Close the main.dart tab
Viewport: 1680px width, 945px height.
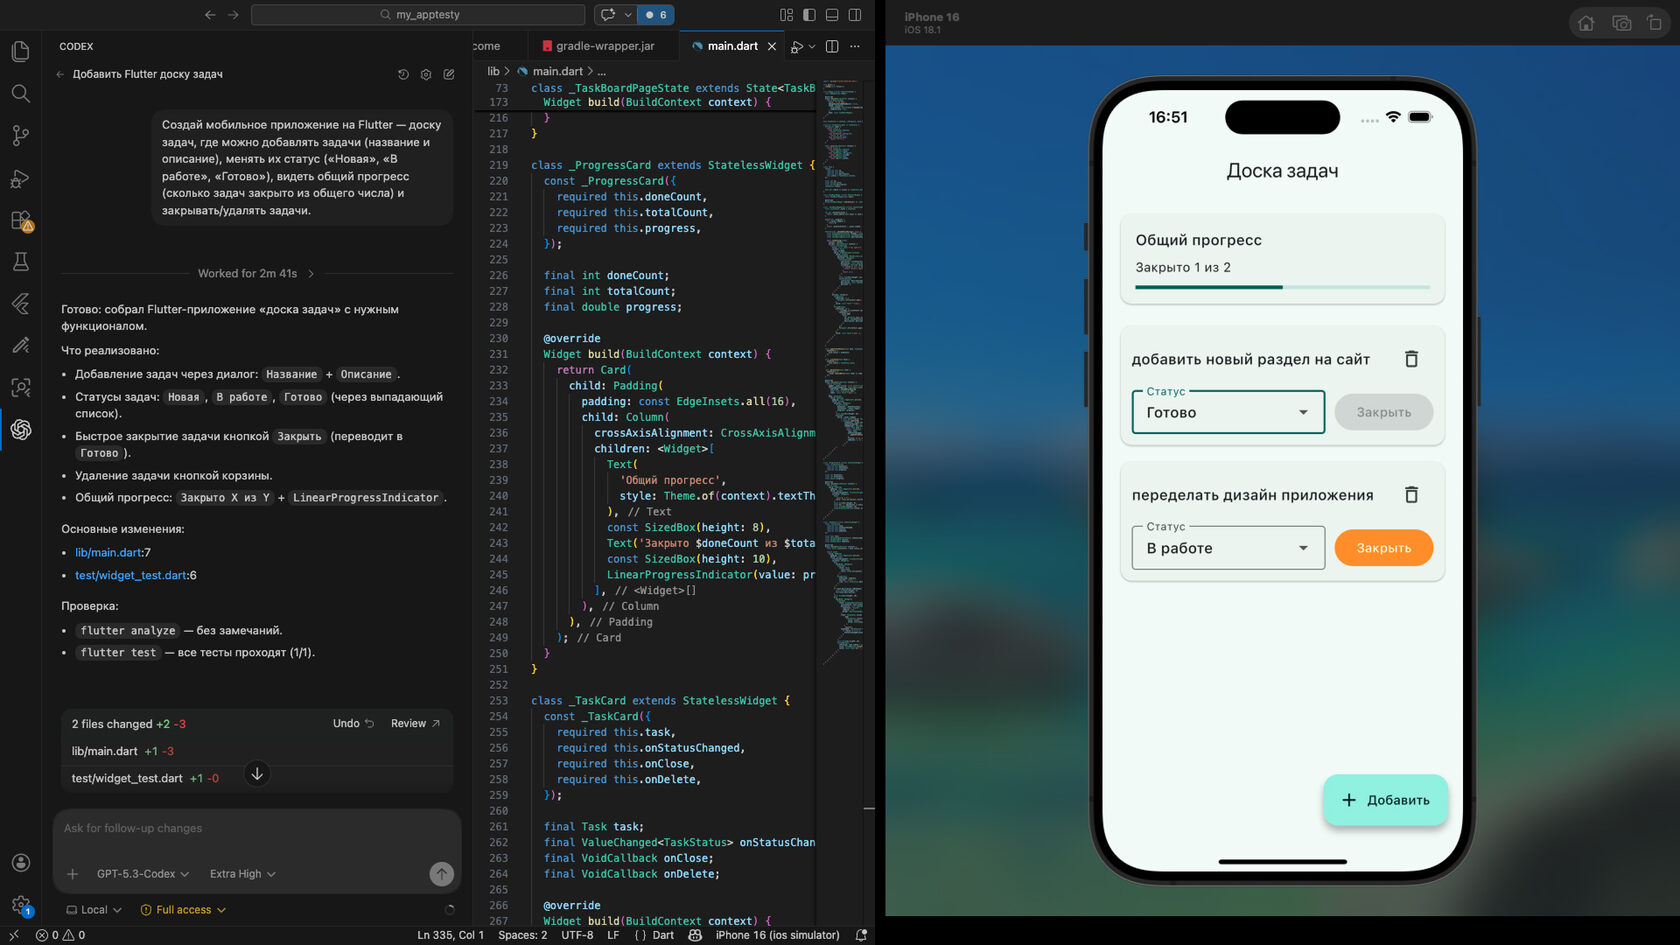click(x=772, y=46)
